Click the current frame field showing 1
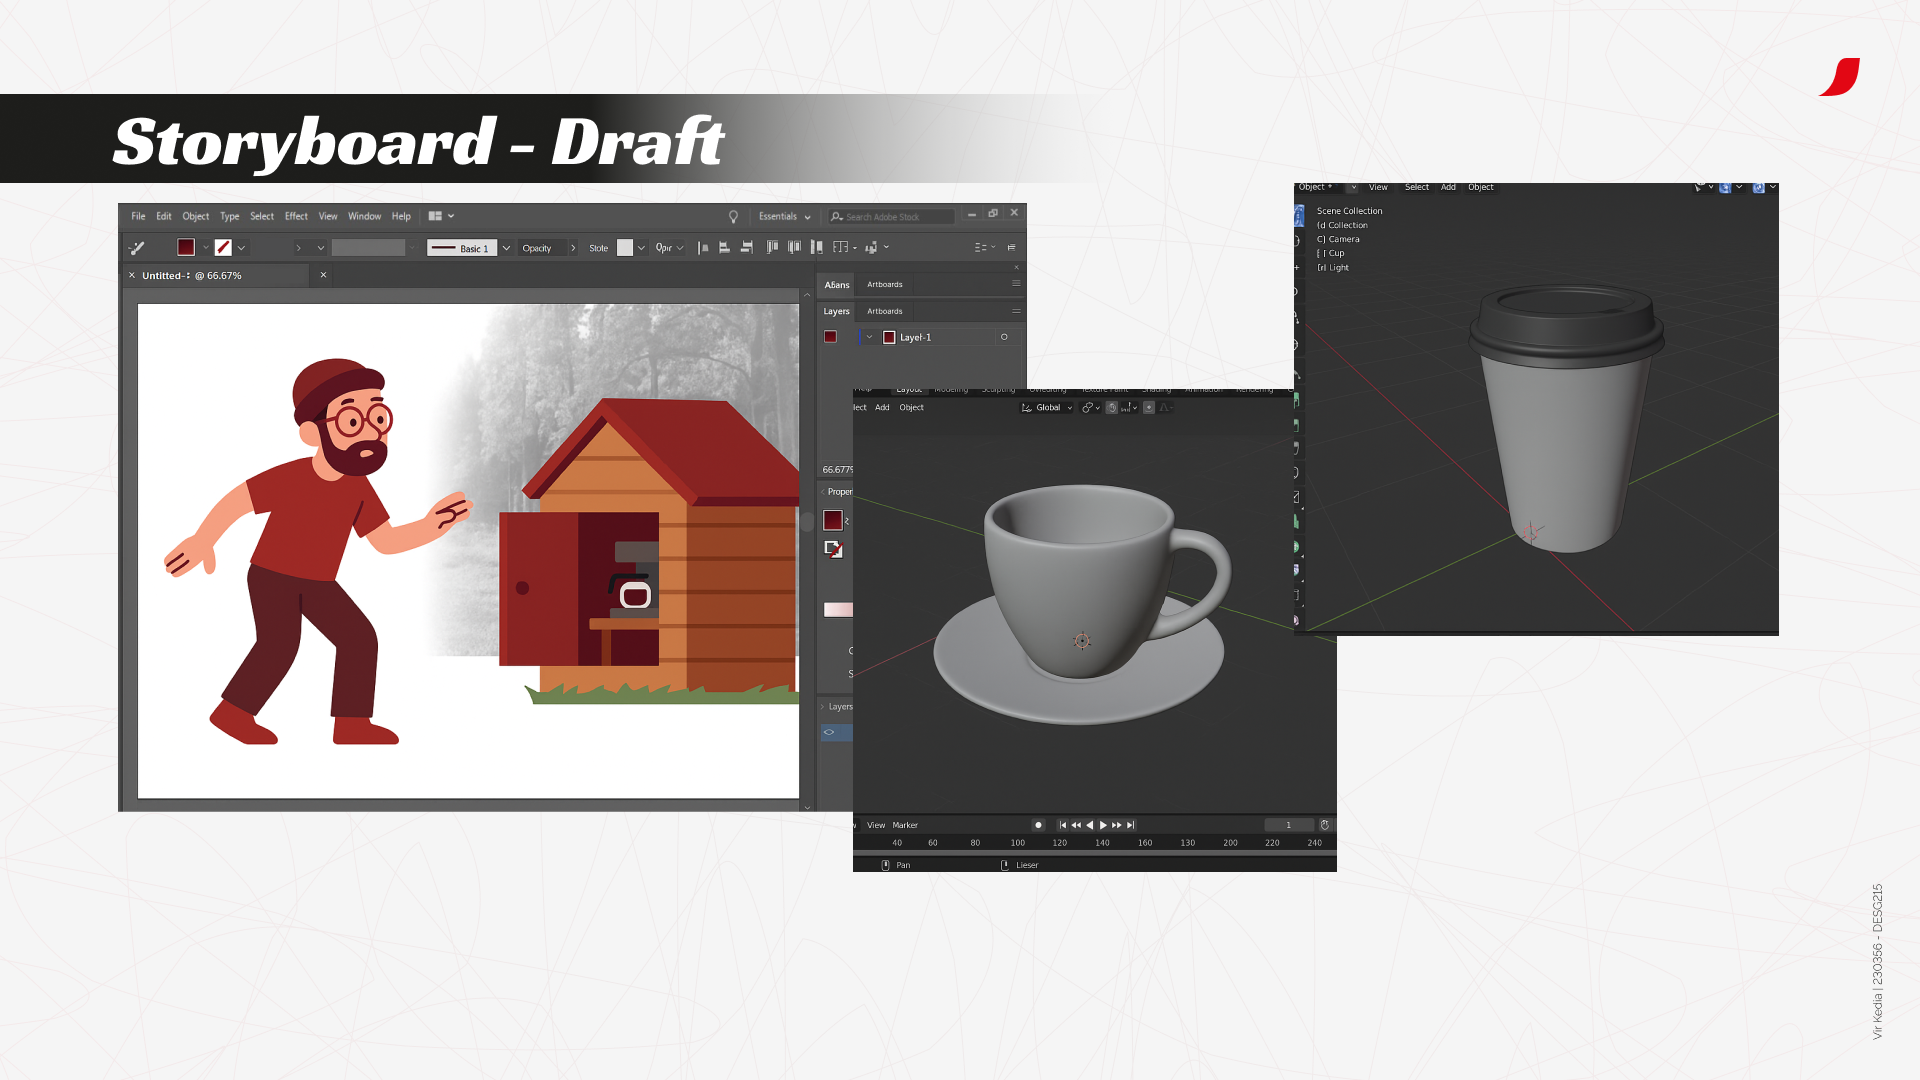Image resolution: width=1920 pixels, height=1080 pixels. (x=1288, y=825)
